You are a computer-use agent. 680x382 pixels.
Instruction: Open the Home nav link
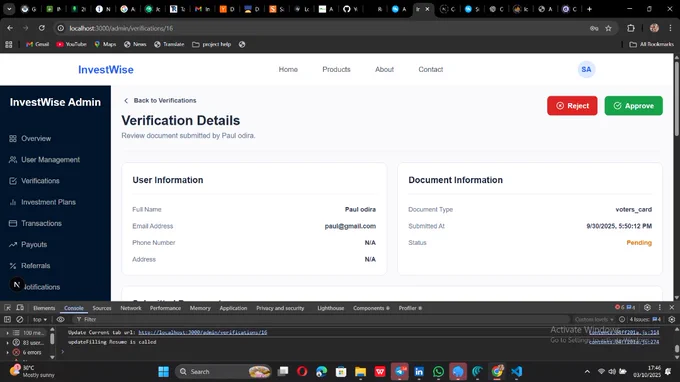coord(288,69)
